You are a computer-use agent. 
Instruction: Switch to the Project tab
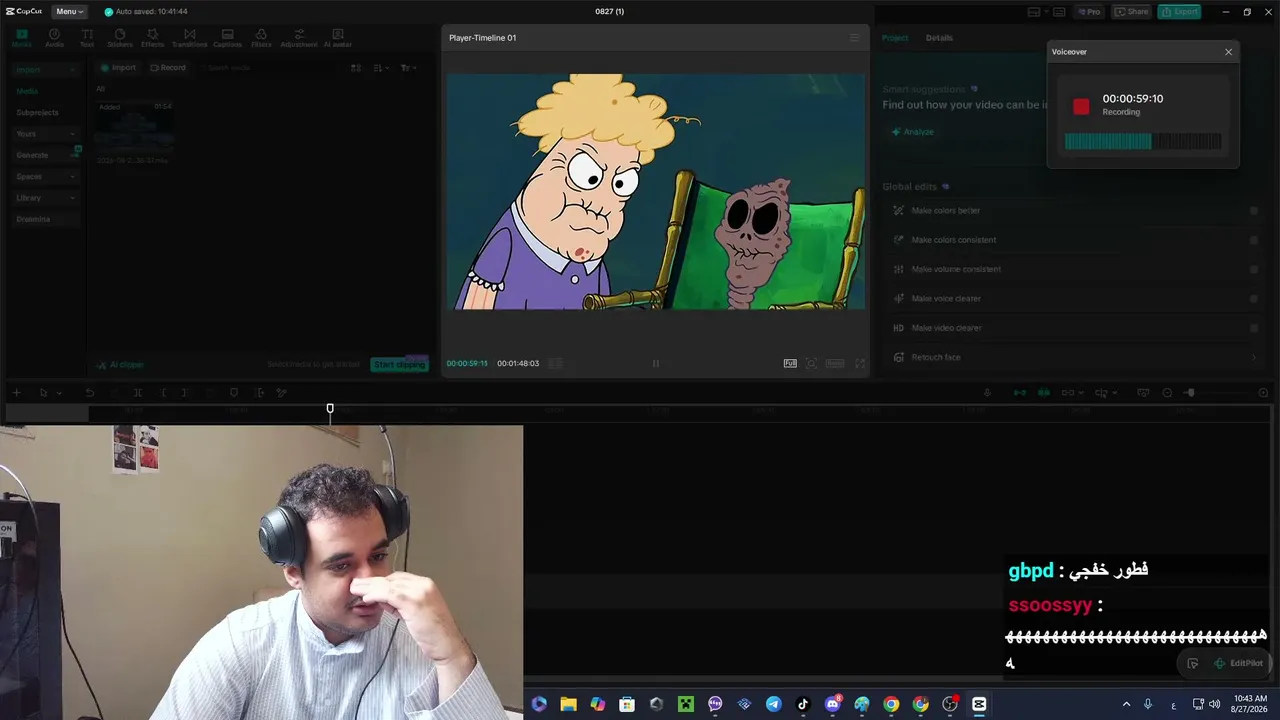tap(895, 38)
